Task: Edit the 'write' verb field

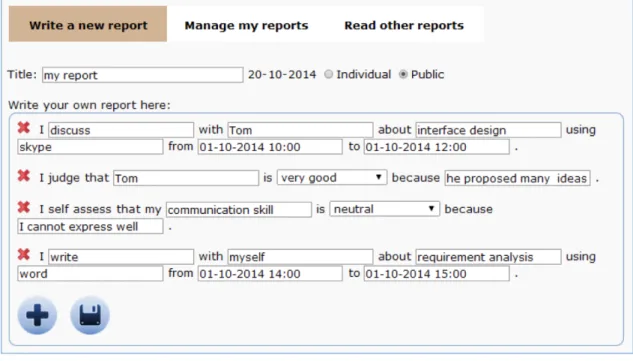Action: point(121,257)
